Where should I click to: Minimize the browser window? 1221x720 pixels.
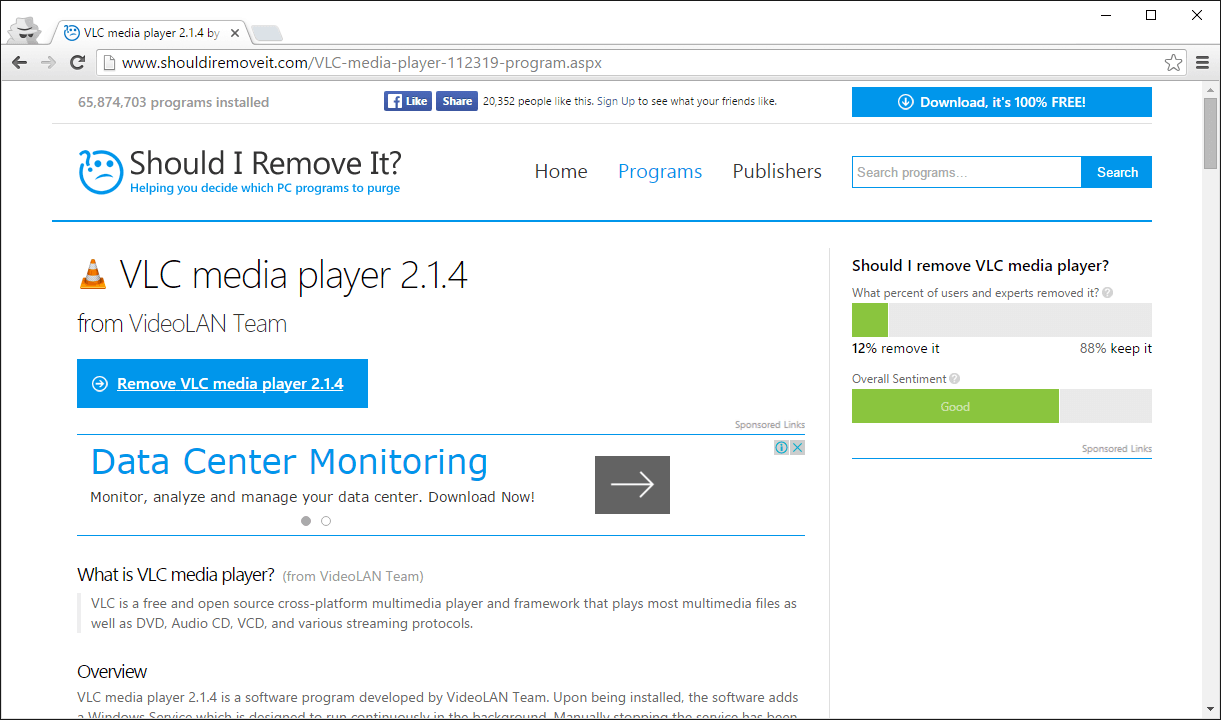(1106, 15)
